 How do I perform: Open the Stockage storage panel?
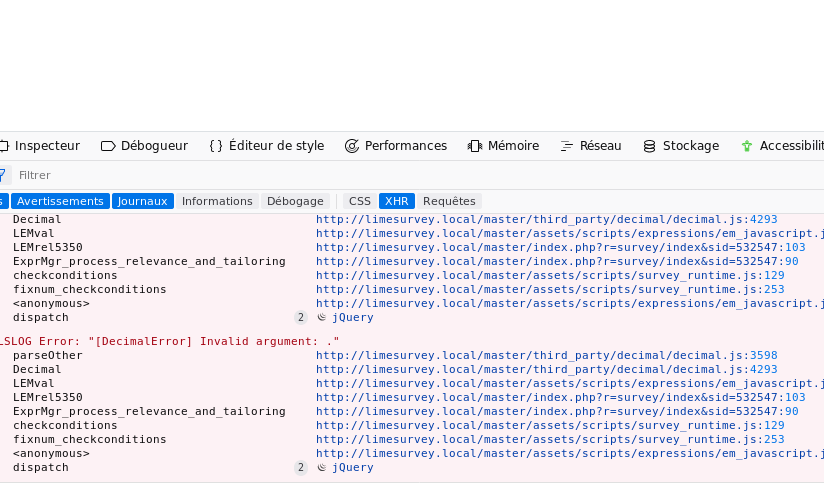pos(680,146)
